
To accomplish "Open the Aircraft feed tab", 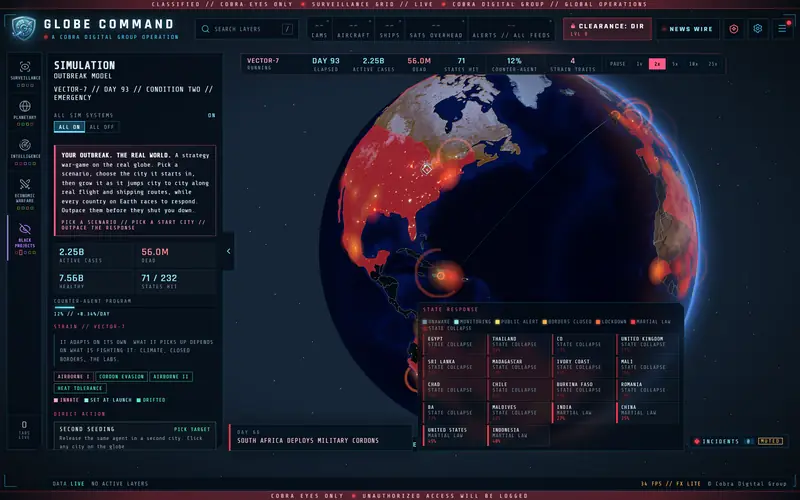I will pyautogui.click(x=353, y=30).
